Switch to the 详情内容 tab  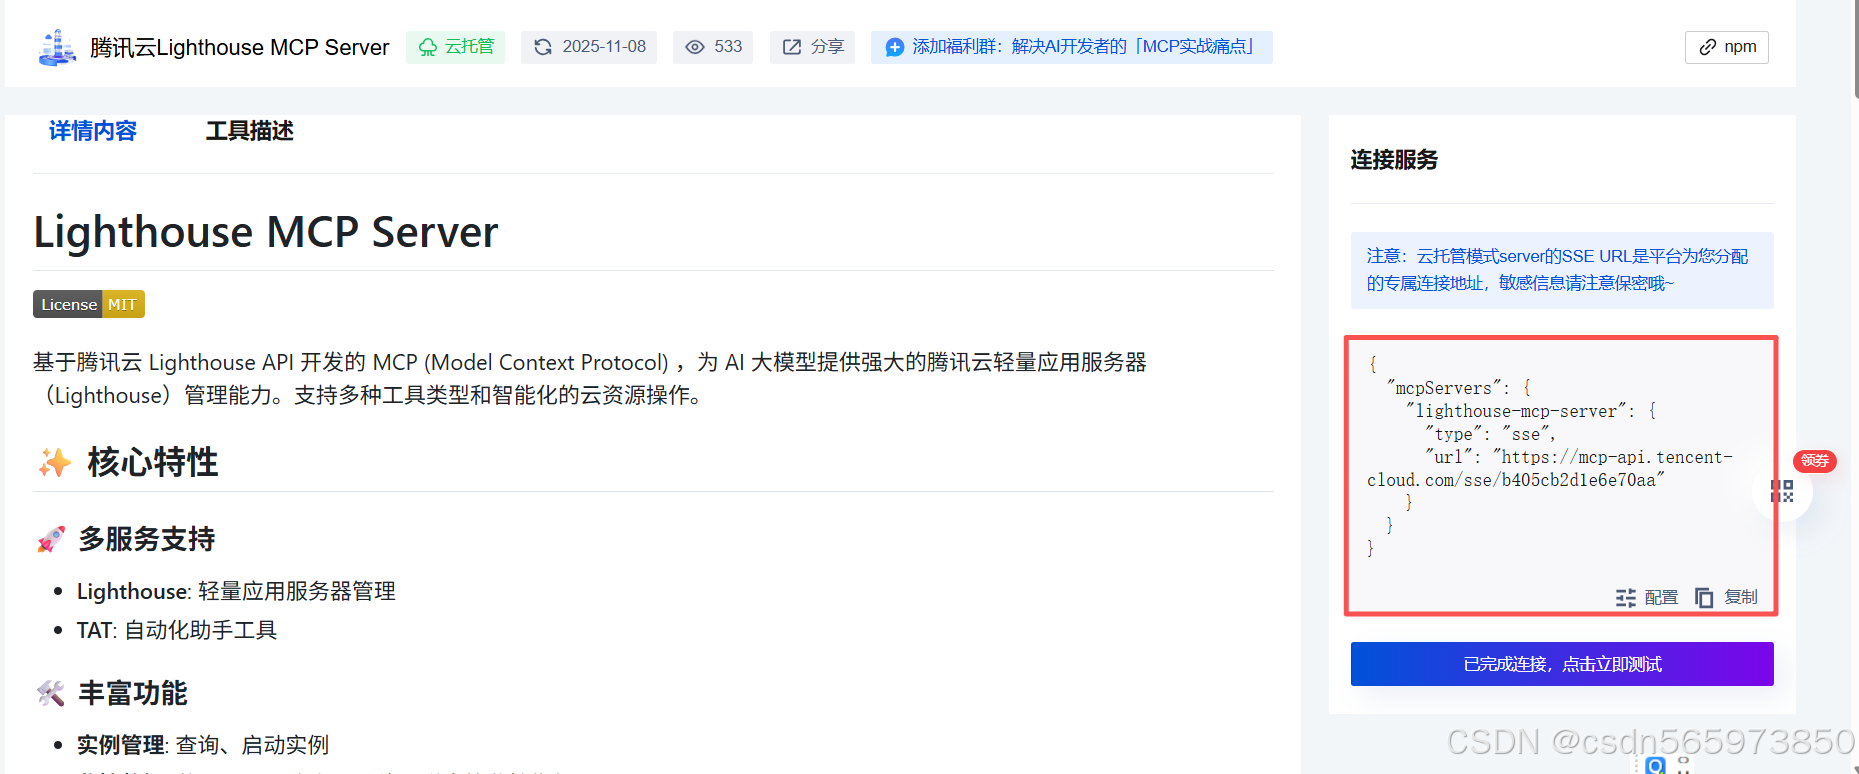pyautogui.click(x=92, y=131)
